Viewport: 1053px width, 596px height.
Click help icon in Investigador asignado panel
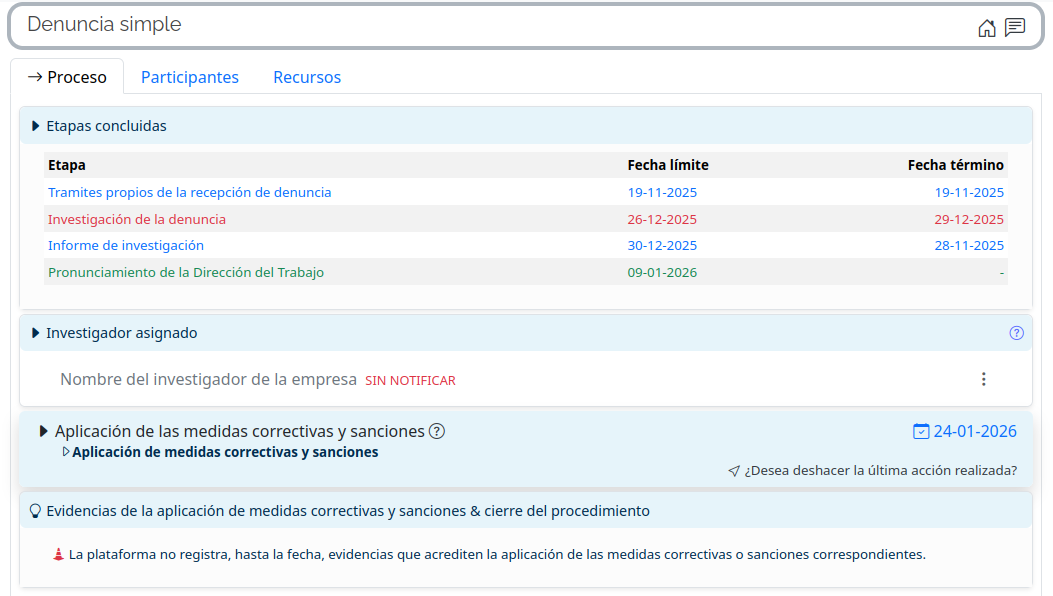[1016, 333]
